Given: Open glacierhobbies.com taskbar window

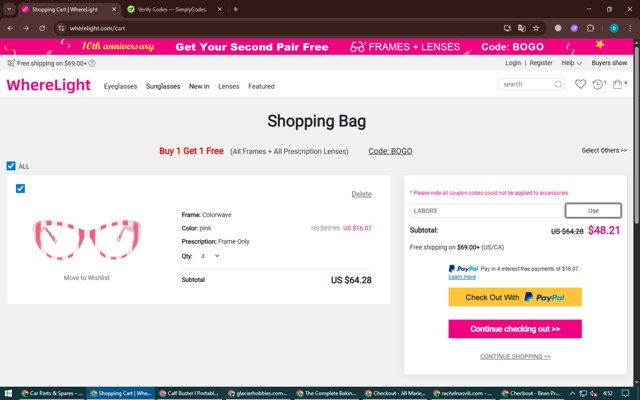Looking at the screenshot, I should (258, 393).
